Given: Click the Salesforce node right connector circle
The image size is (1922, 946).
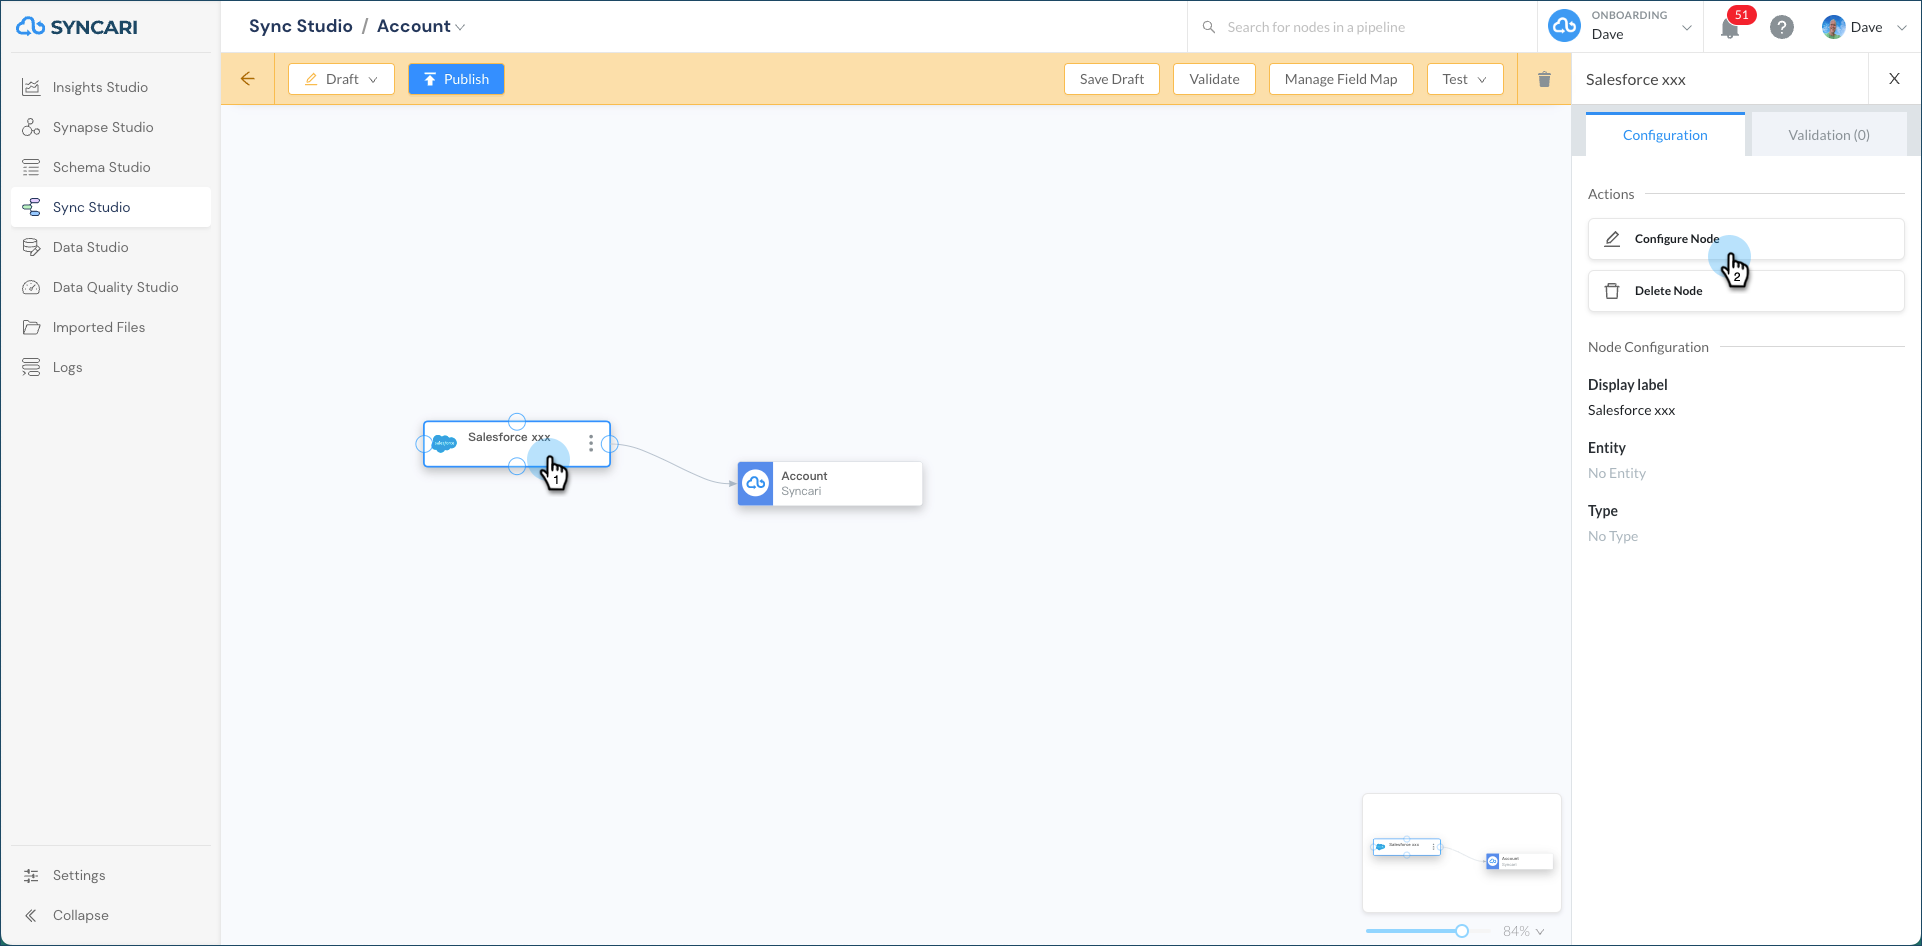Looking at the screenshot, I should (610, 443).
